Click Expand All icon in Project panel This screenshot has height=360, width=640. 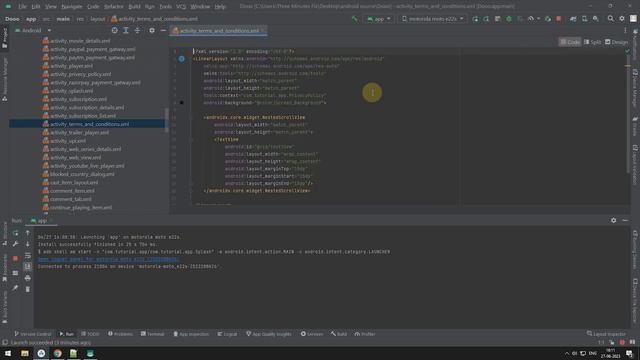click(126, 31)
